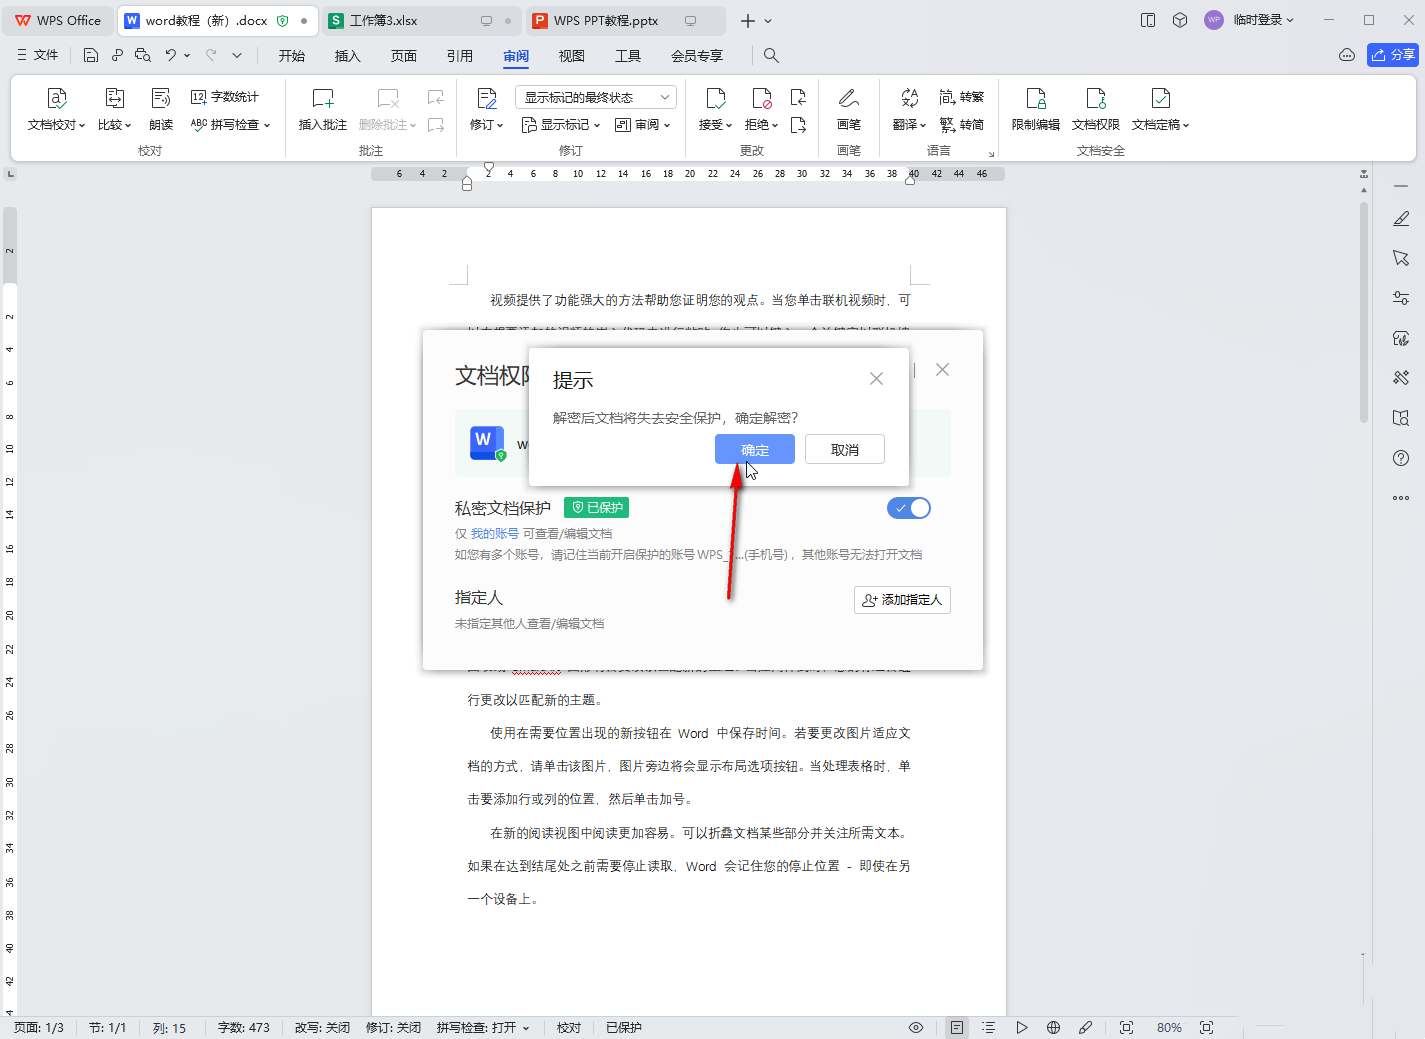Switch to the 引用 ribbon tab
The image size is (1425, 1039).
[460, 56]
